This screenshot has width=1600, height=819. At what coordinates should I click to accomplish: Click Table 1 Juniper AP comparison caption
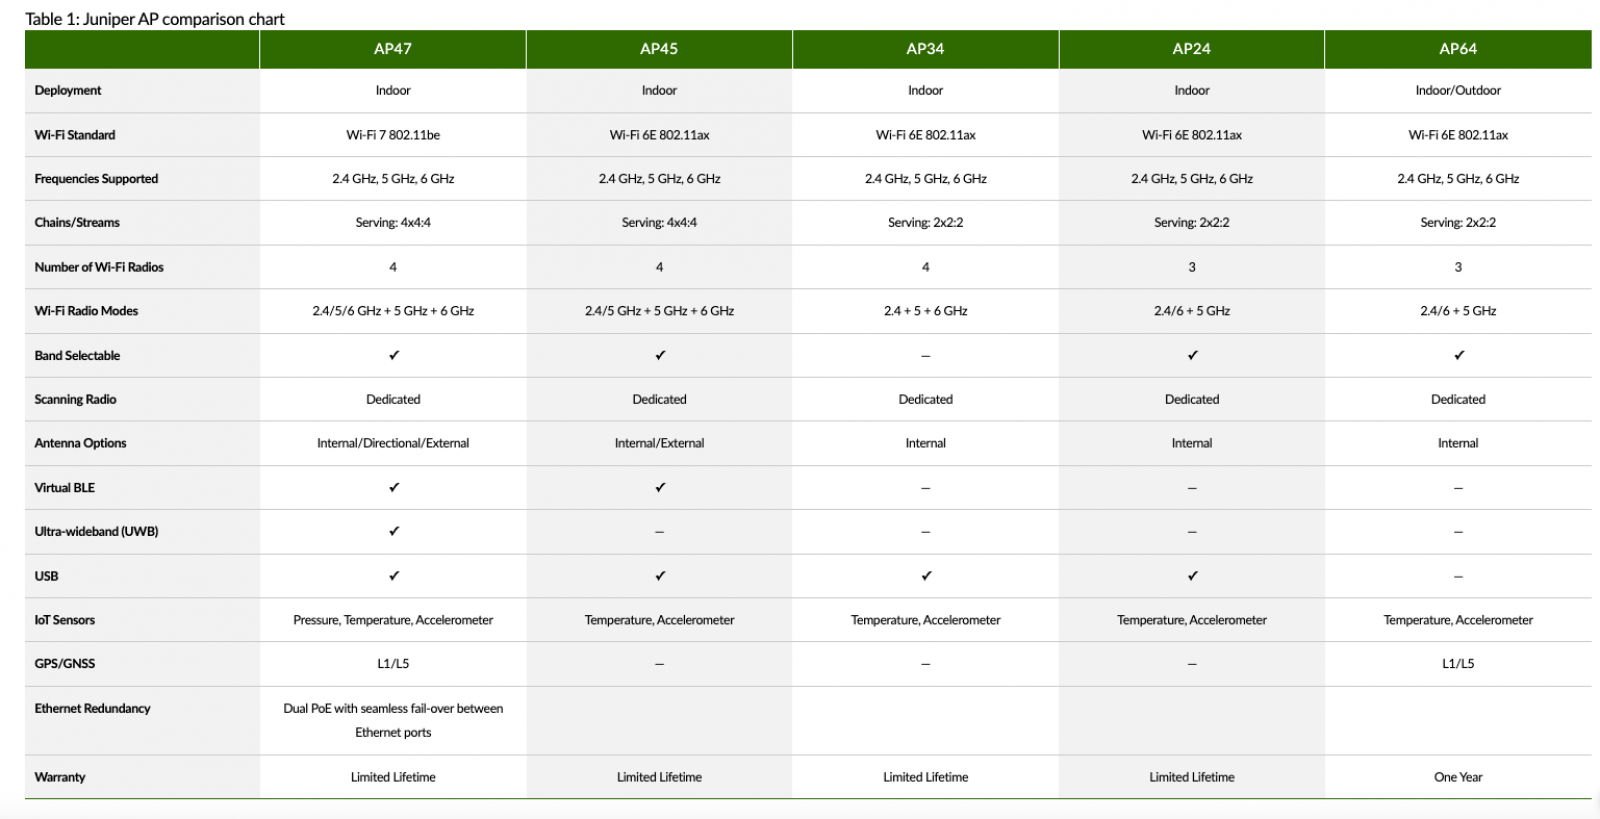(155, 19)
